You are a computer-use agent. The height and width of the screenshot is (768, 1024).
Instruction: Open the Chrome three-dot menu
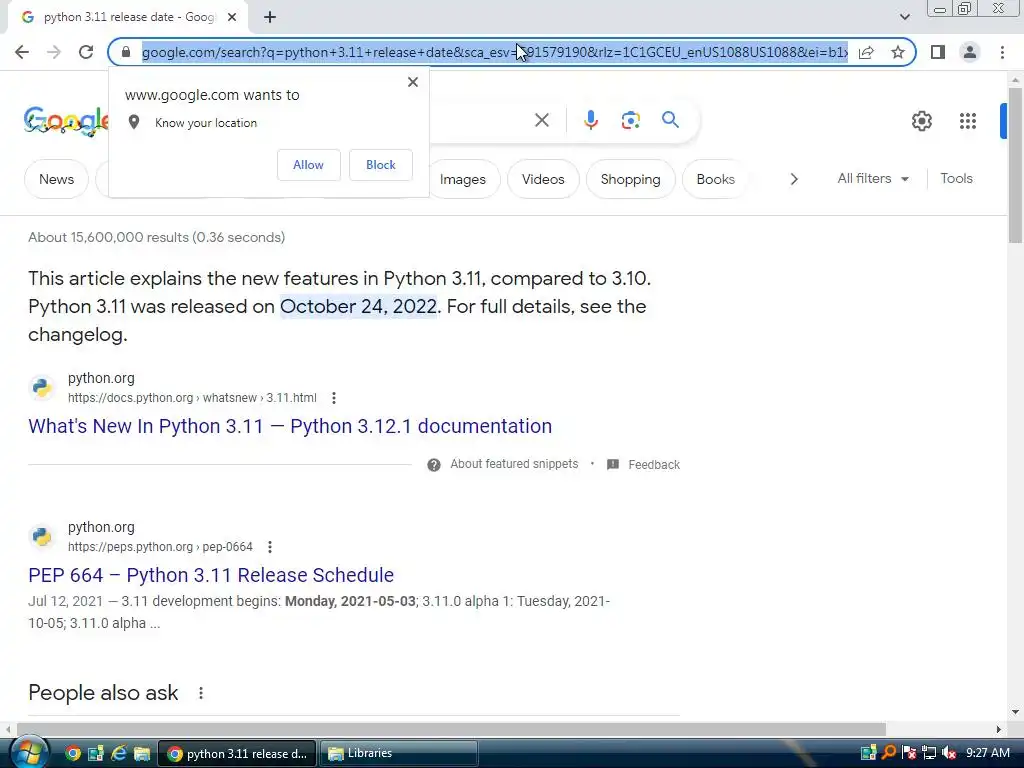click(1002, 52)
